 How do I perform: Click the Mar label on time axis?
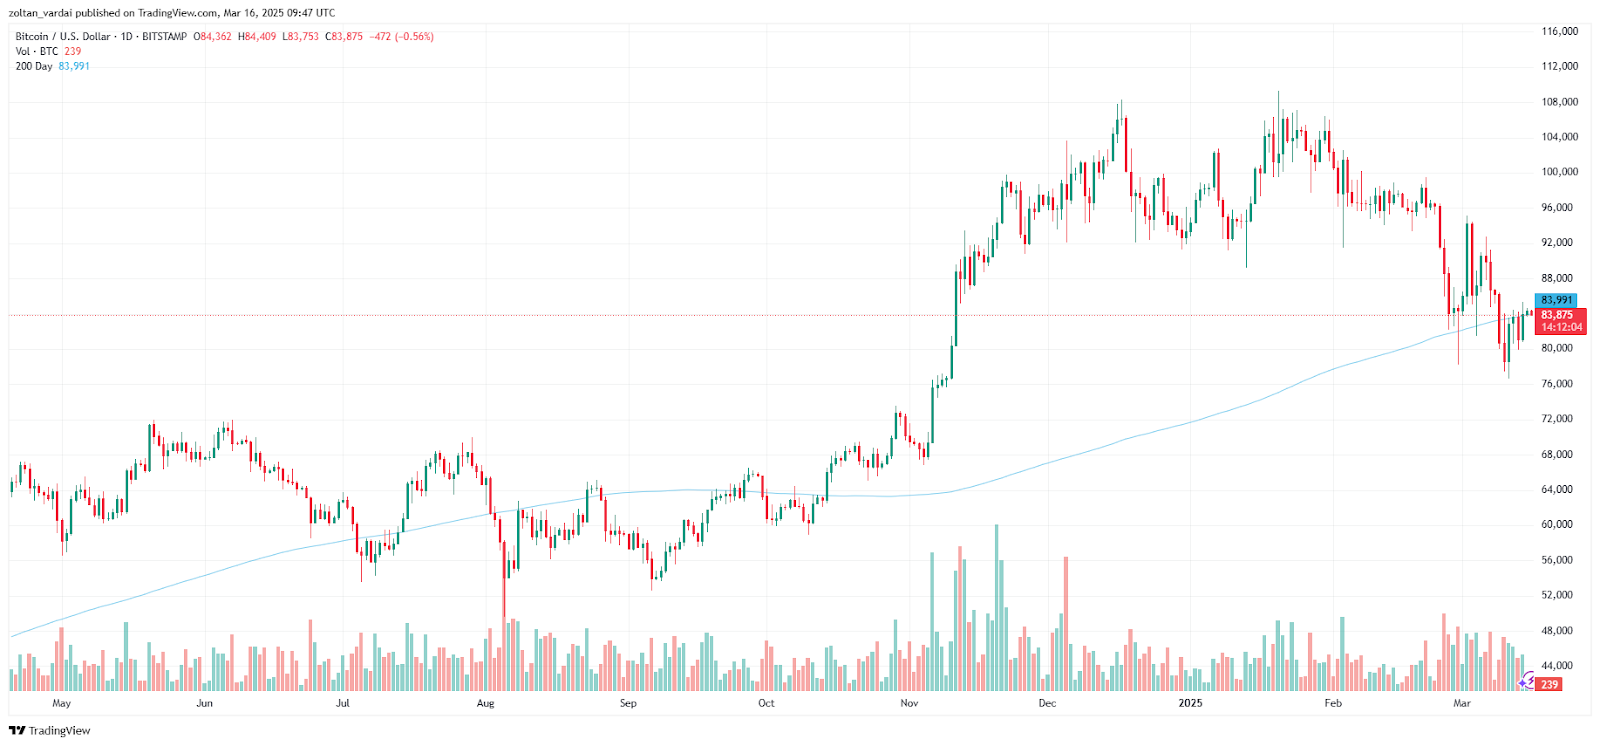tap(1462, 704)
